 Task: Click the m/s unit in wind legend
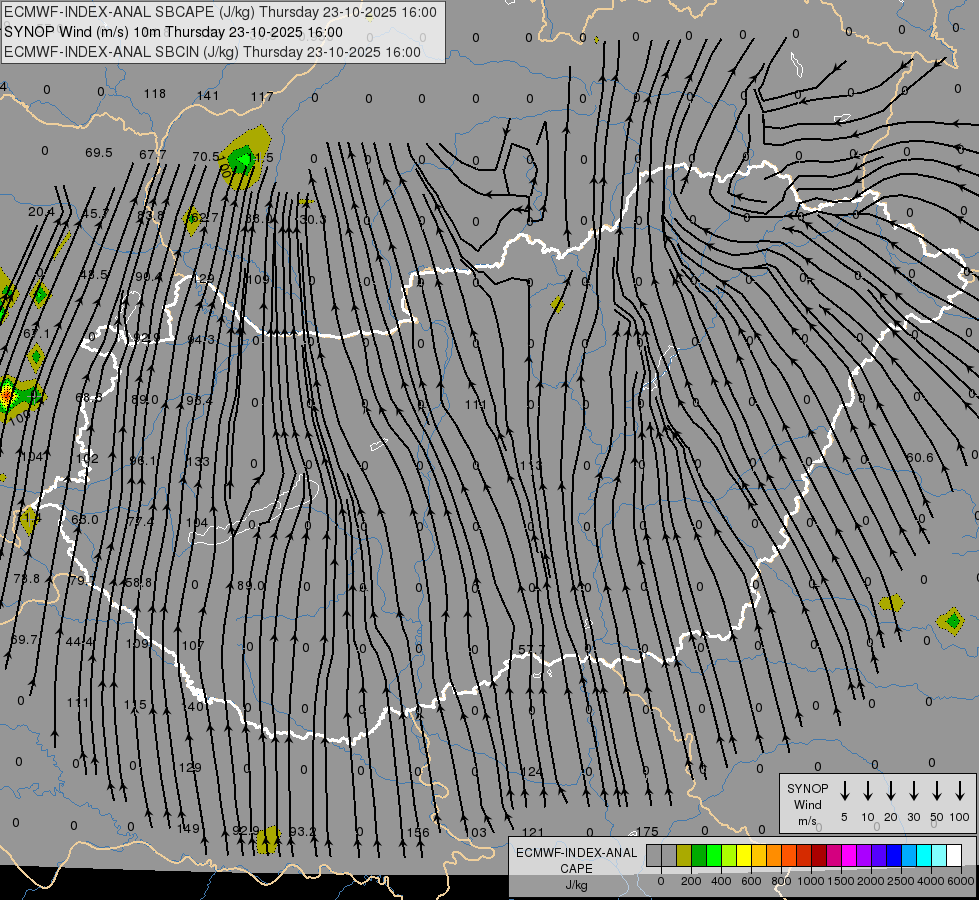point(807,821)
